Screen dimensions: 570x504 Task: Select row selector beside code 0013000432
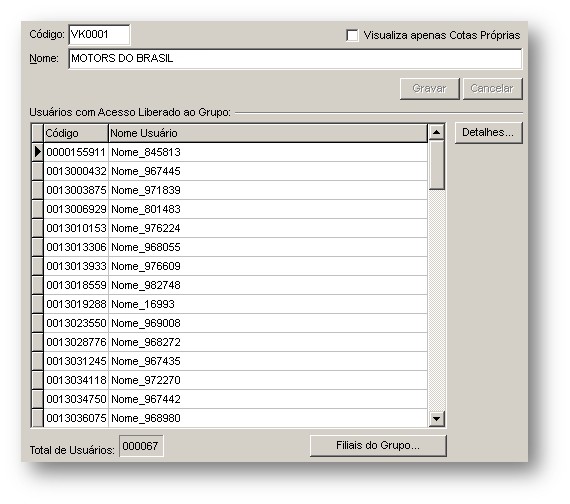pos(37,171)
